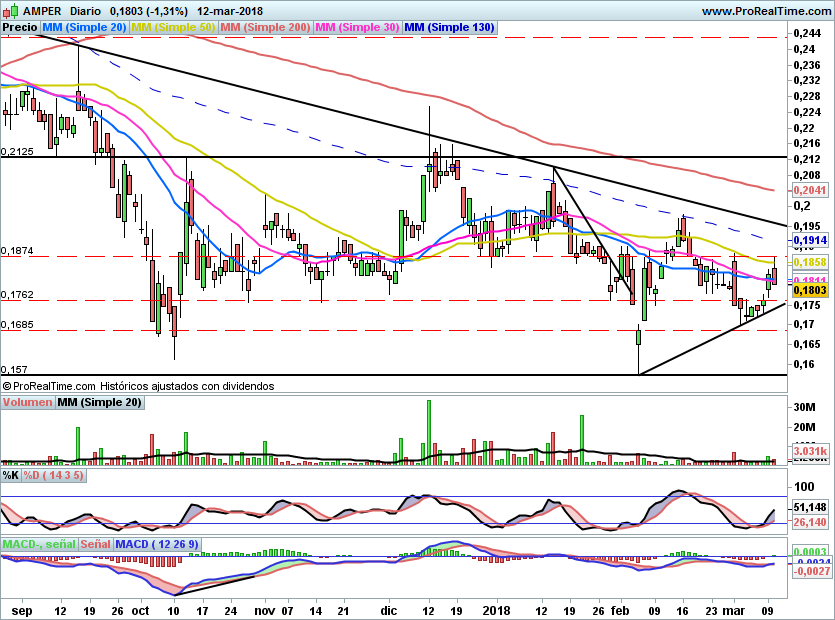Click the 0,2041 MM200 value tag

(x=809, y=190)
